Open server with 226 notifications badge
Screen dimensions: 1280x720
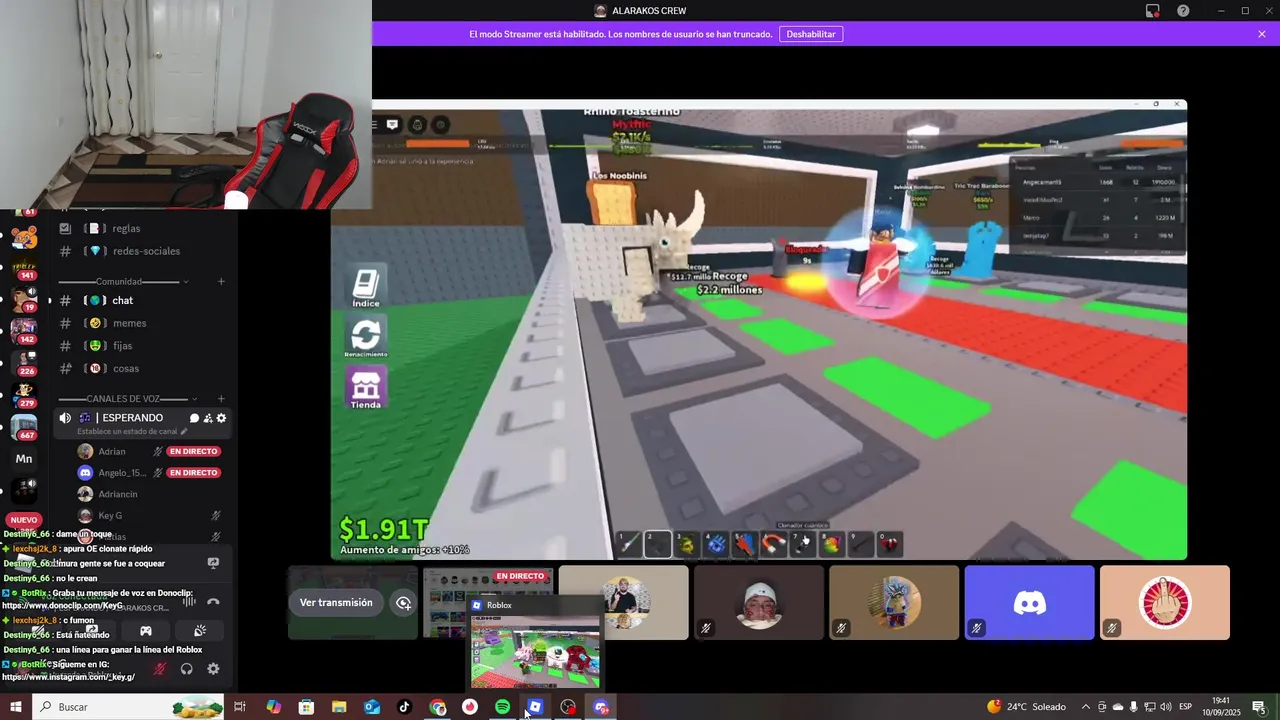(24, 363)
